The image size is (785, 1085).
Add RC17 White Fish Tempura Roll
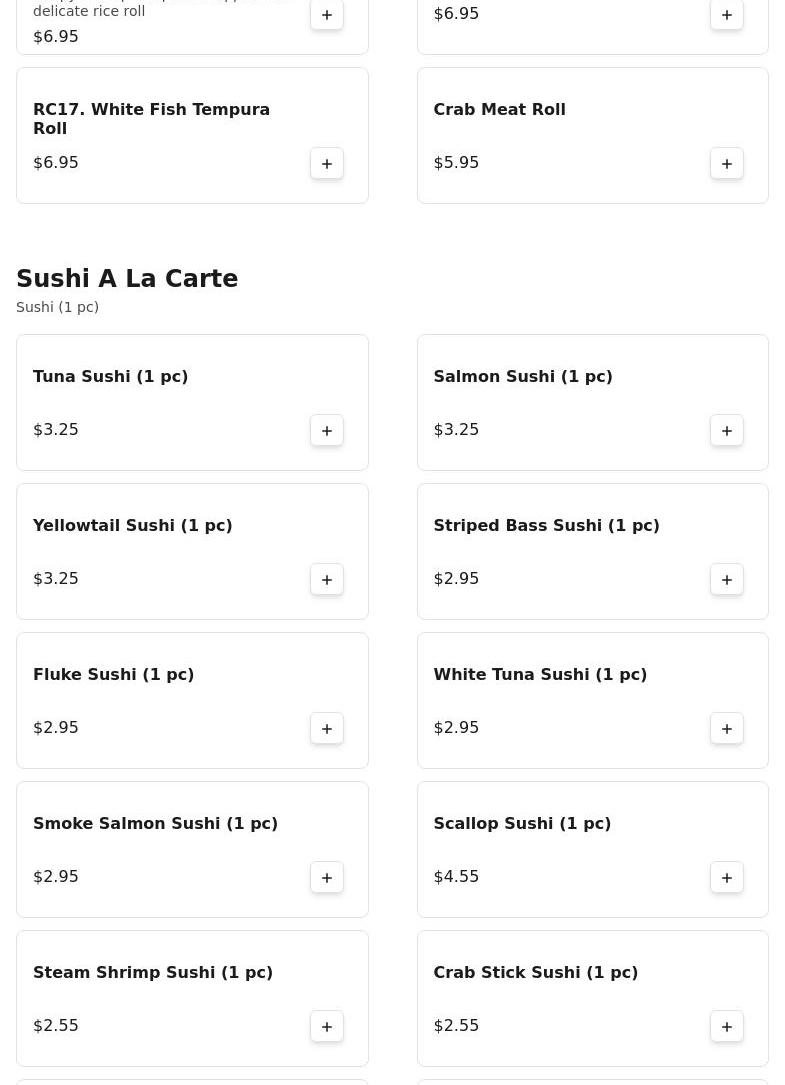click(x=327, y=163)
